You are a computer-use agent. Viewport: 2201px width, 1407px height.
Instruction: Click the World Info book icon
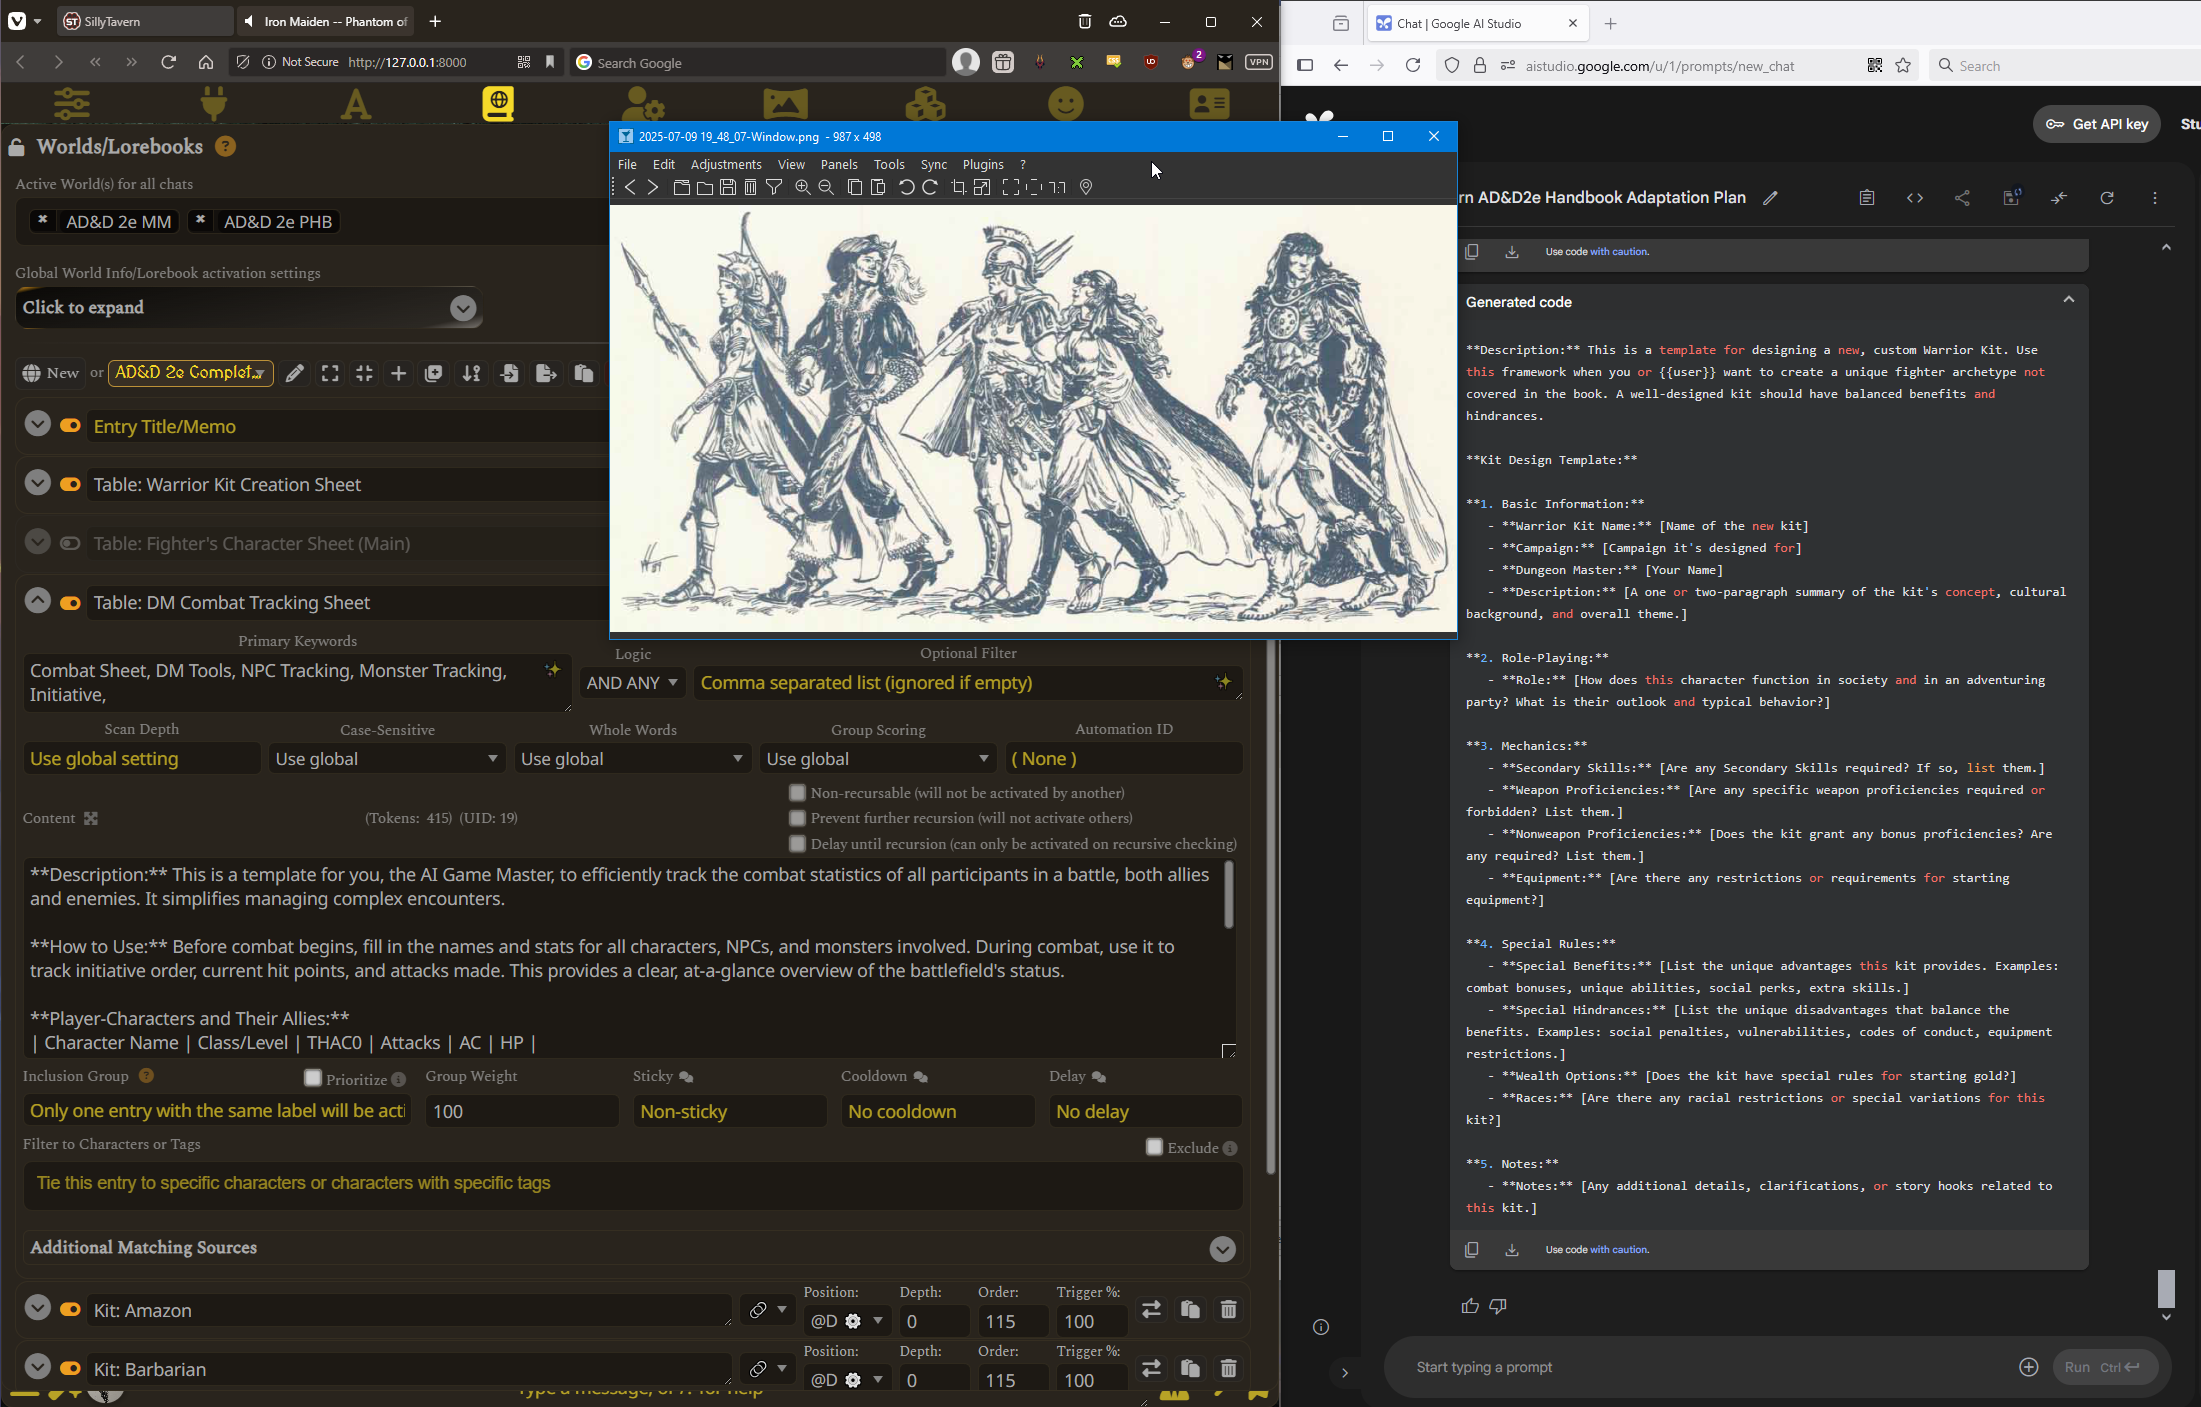[498, 104]
